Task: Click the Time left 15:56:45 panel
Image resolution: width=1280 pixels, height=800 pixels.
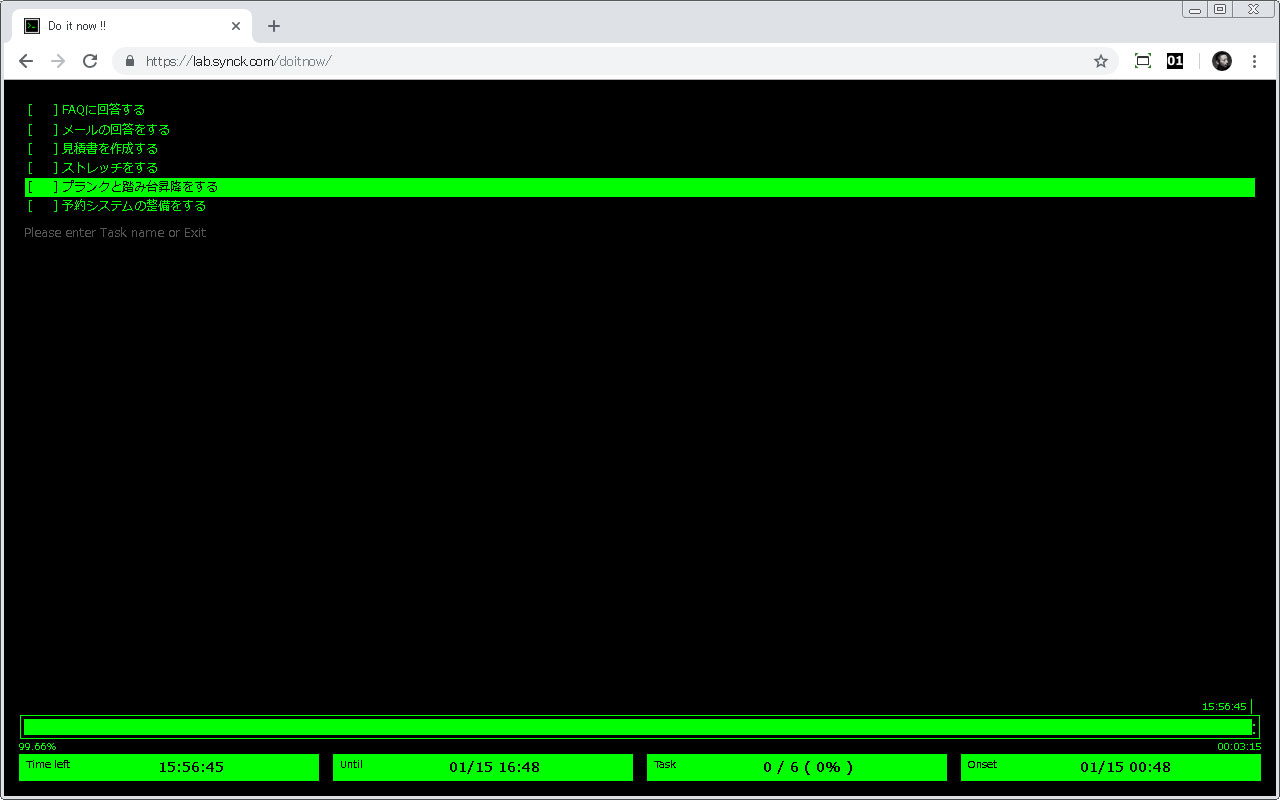Action: pos(169,767)
